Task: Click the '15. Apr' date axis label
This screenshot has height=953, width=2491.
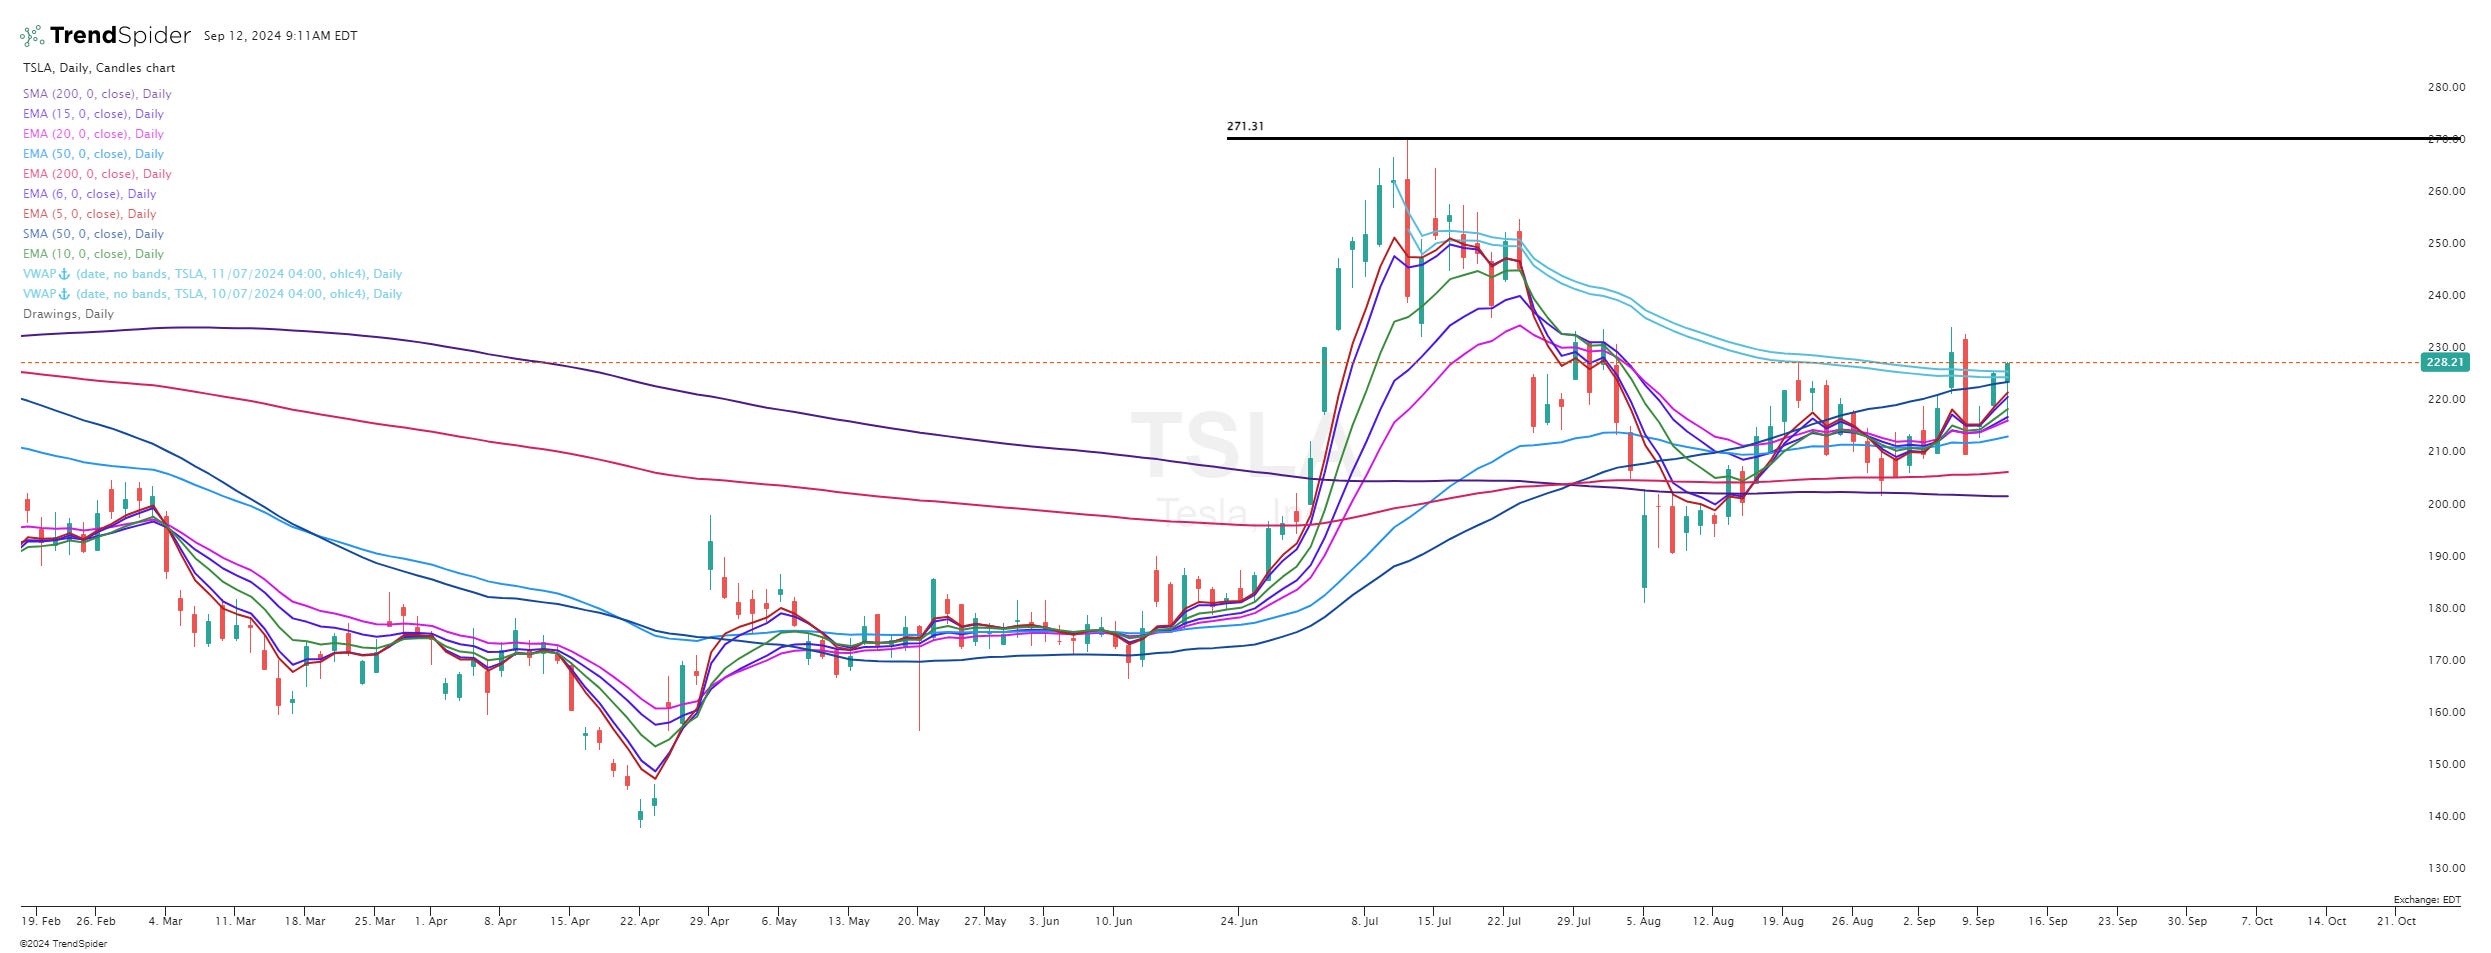Action: coord(570,921)
